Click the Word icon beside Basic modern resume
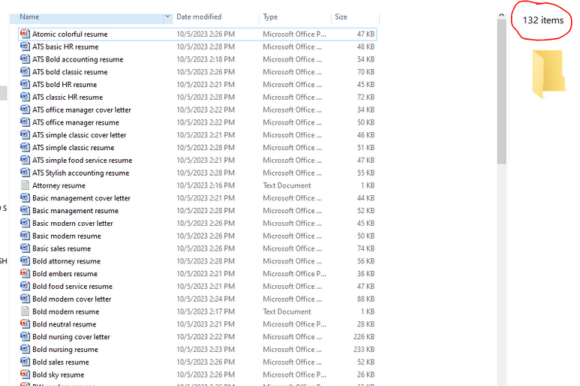This screenshot has height=386, width=580. [25, 236]
